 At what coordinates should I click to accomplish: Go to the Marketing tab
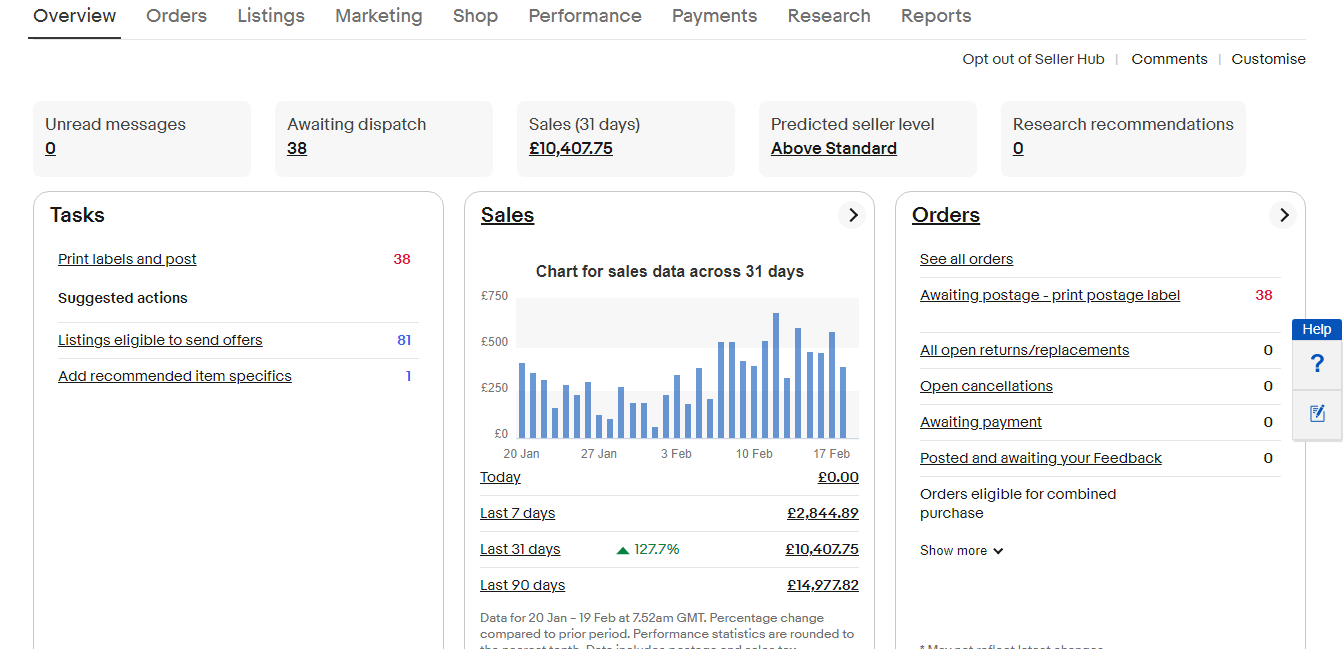pyautogui.click(x=378, y=16)
